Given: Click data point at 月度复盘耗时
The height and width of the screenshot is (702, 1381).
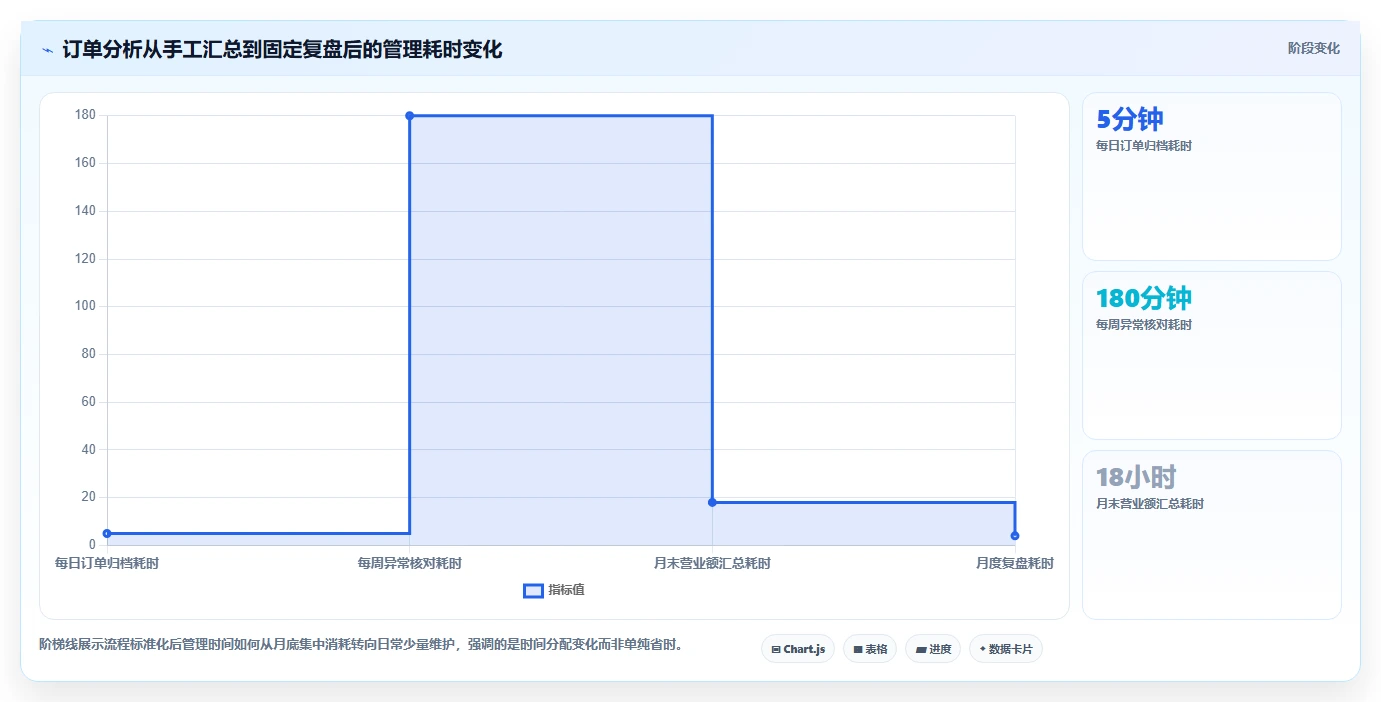Looking at the screenshot, I should point(1014,536).
